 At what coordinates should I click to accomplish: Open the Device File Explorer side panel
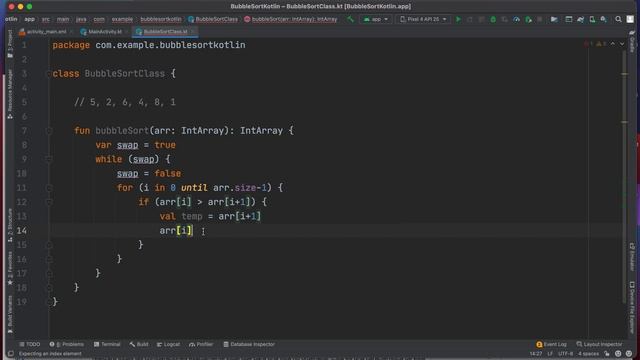pyautogui.click(x=632, y=307)
